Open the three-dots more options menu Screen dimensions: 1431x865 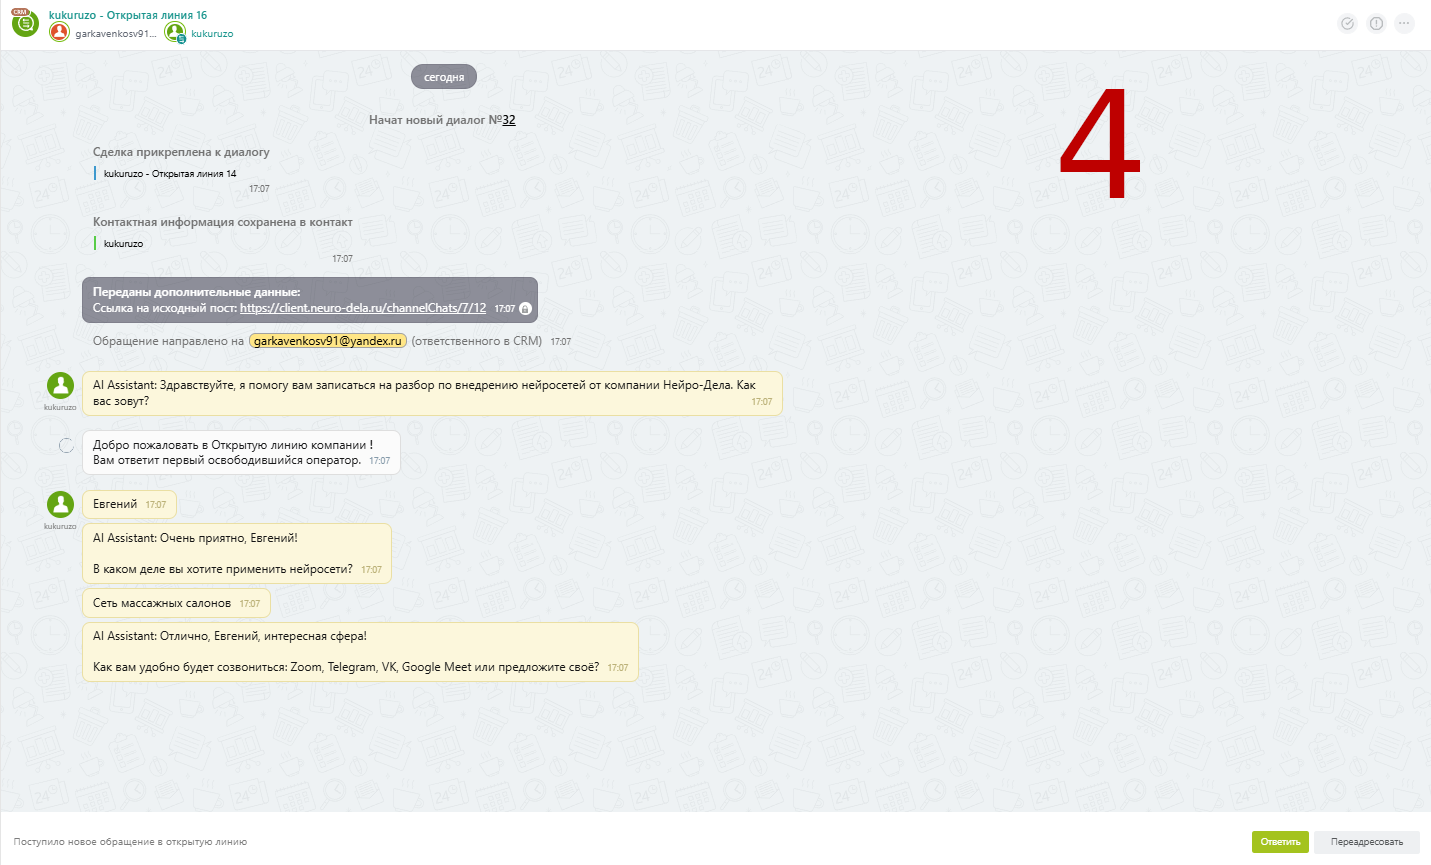tap(1405, 23)
